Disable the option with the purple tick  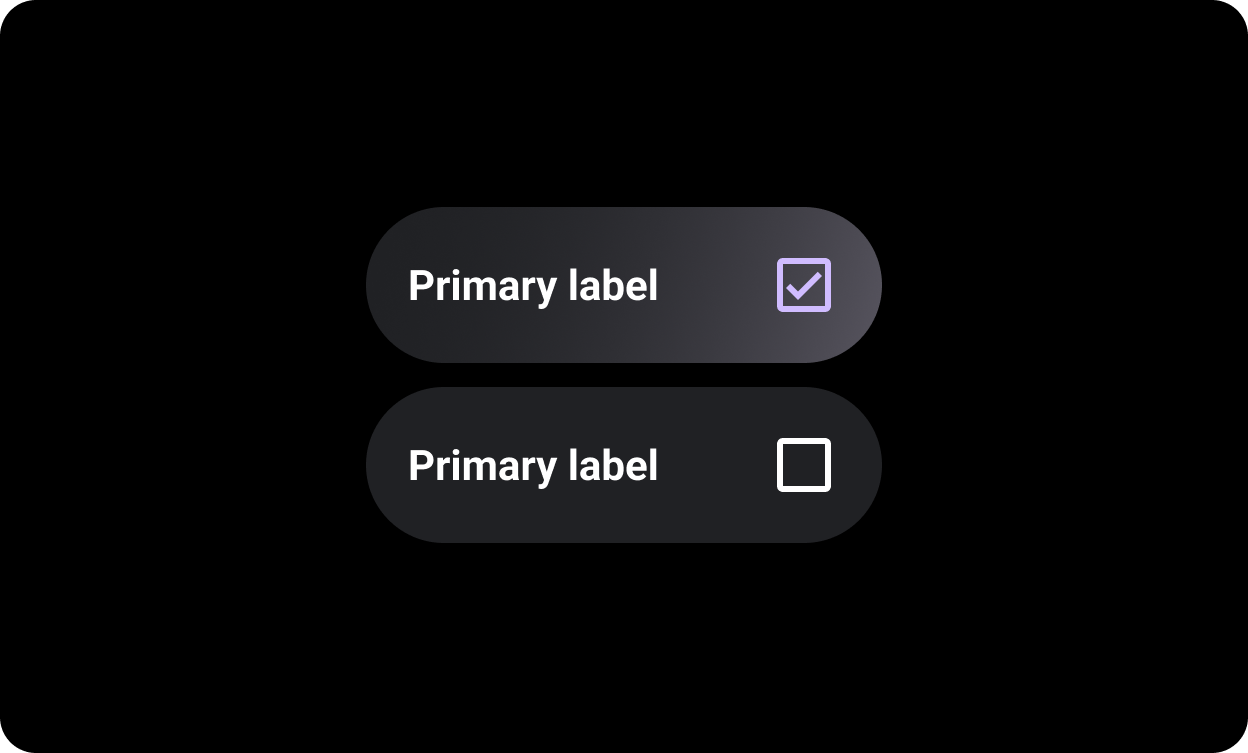tap(804, 285)
